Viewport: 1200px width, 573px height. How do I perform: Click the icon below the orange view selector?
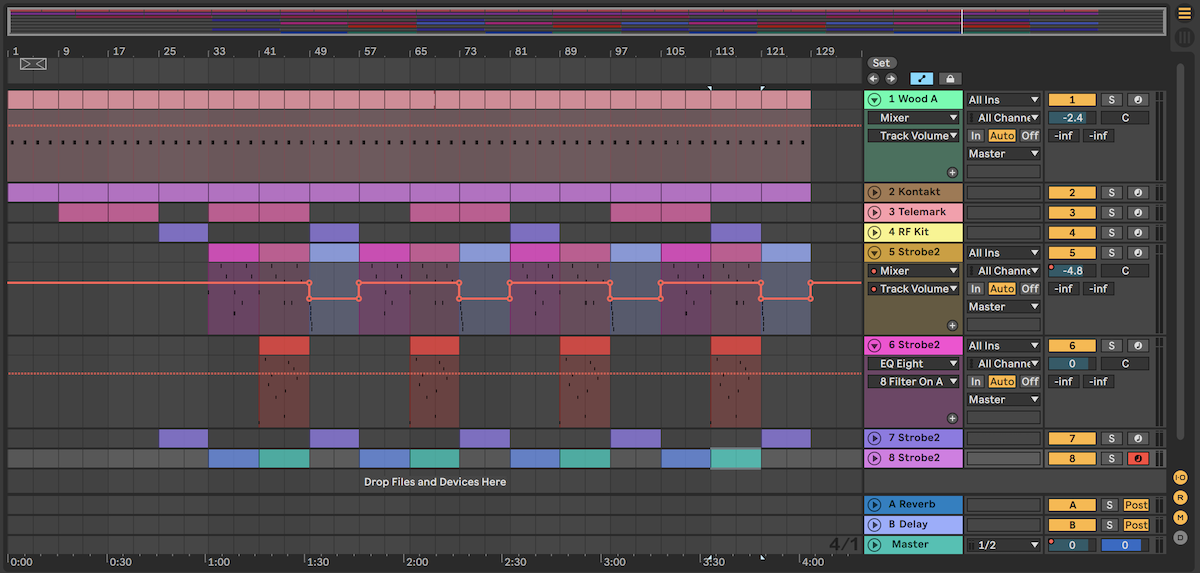(x=1184, y=38)
